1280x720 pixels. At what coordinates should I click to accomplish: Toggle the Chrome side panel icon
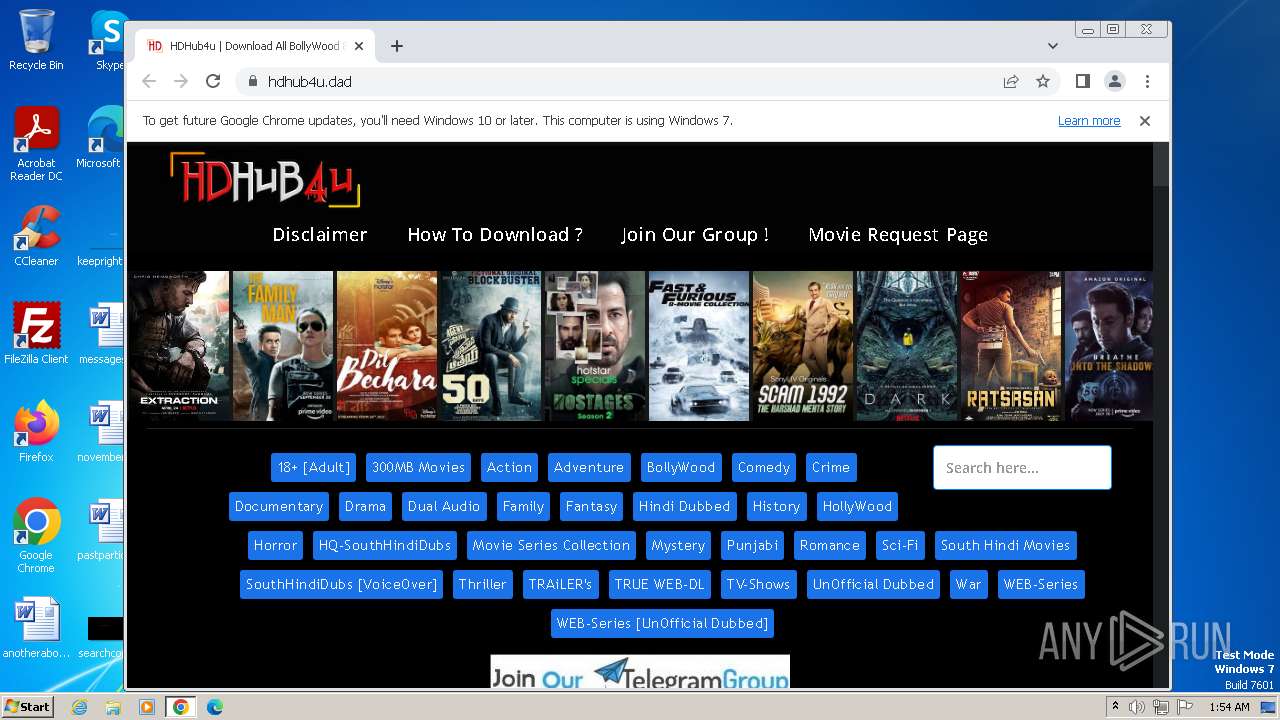click(1082, 81)
